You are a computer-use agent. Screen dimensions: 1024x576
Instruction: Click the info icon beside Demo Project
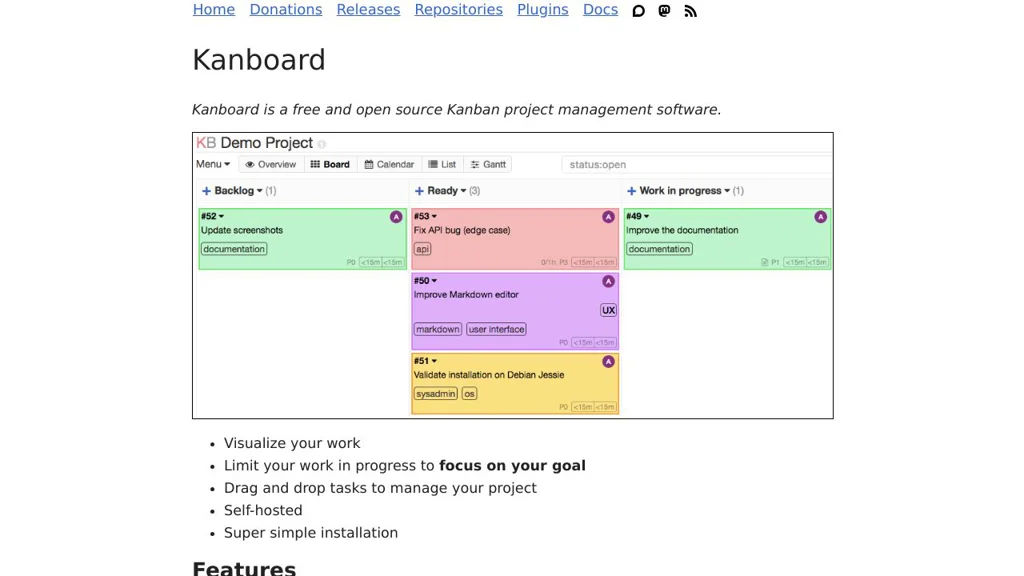tap(322, 144)
